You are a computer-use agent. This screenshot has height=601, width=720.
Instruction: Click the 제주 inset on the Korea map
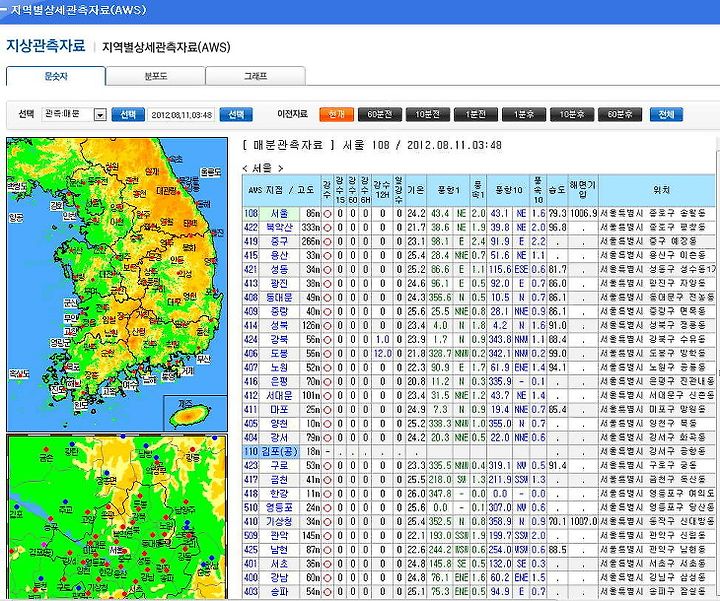pos(195,413)
